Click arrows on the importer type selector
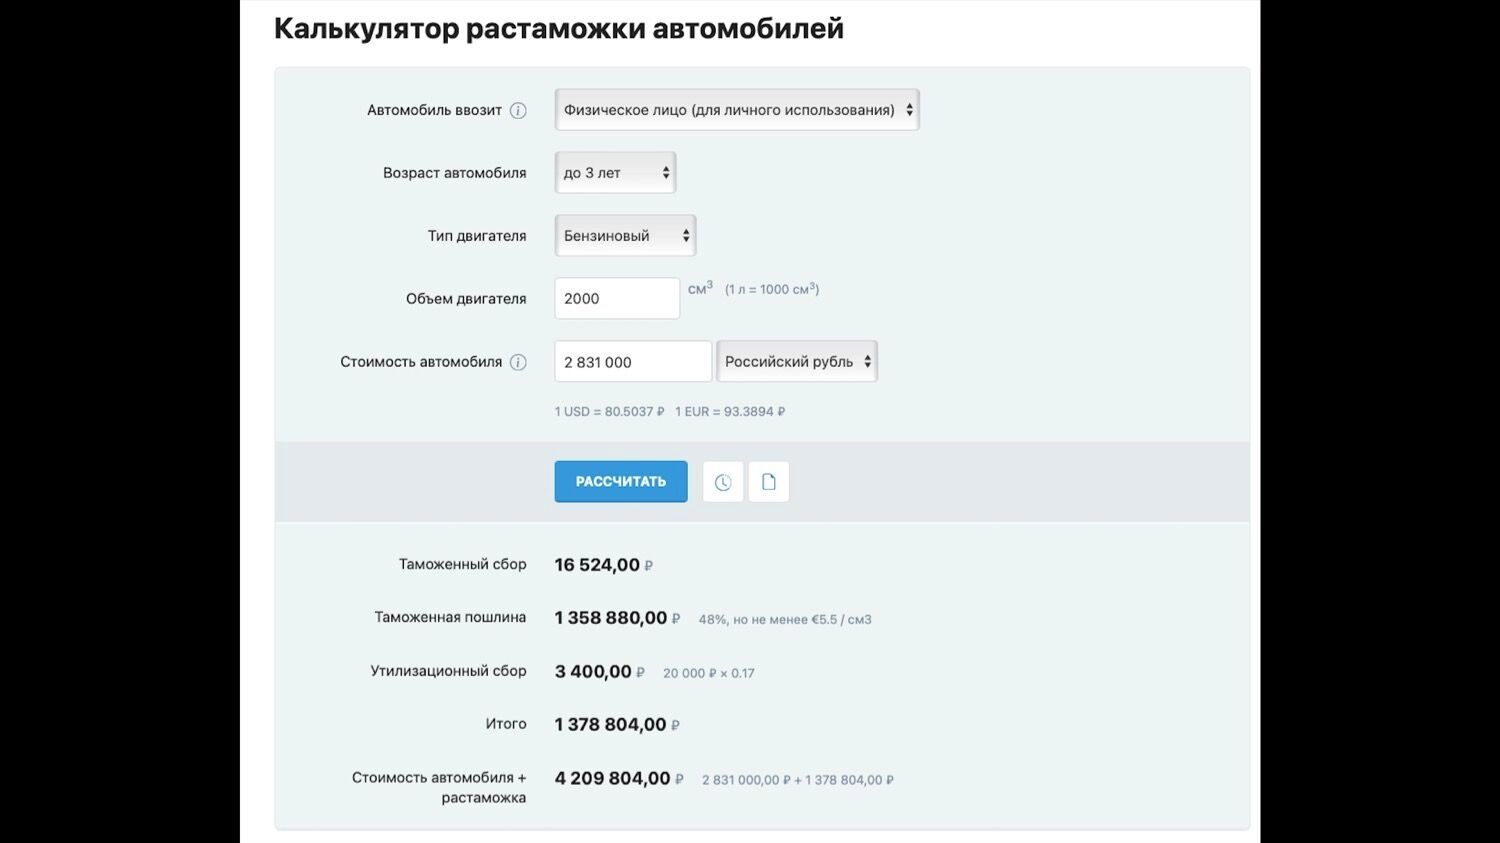Screen dimensions: 1500x843 click(908, 110)
